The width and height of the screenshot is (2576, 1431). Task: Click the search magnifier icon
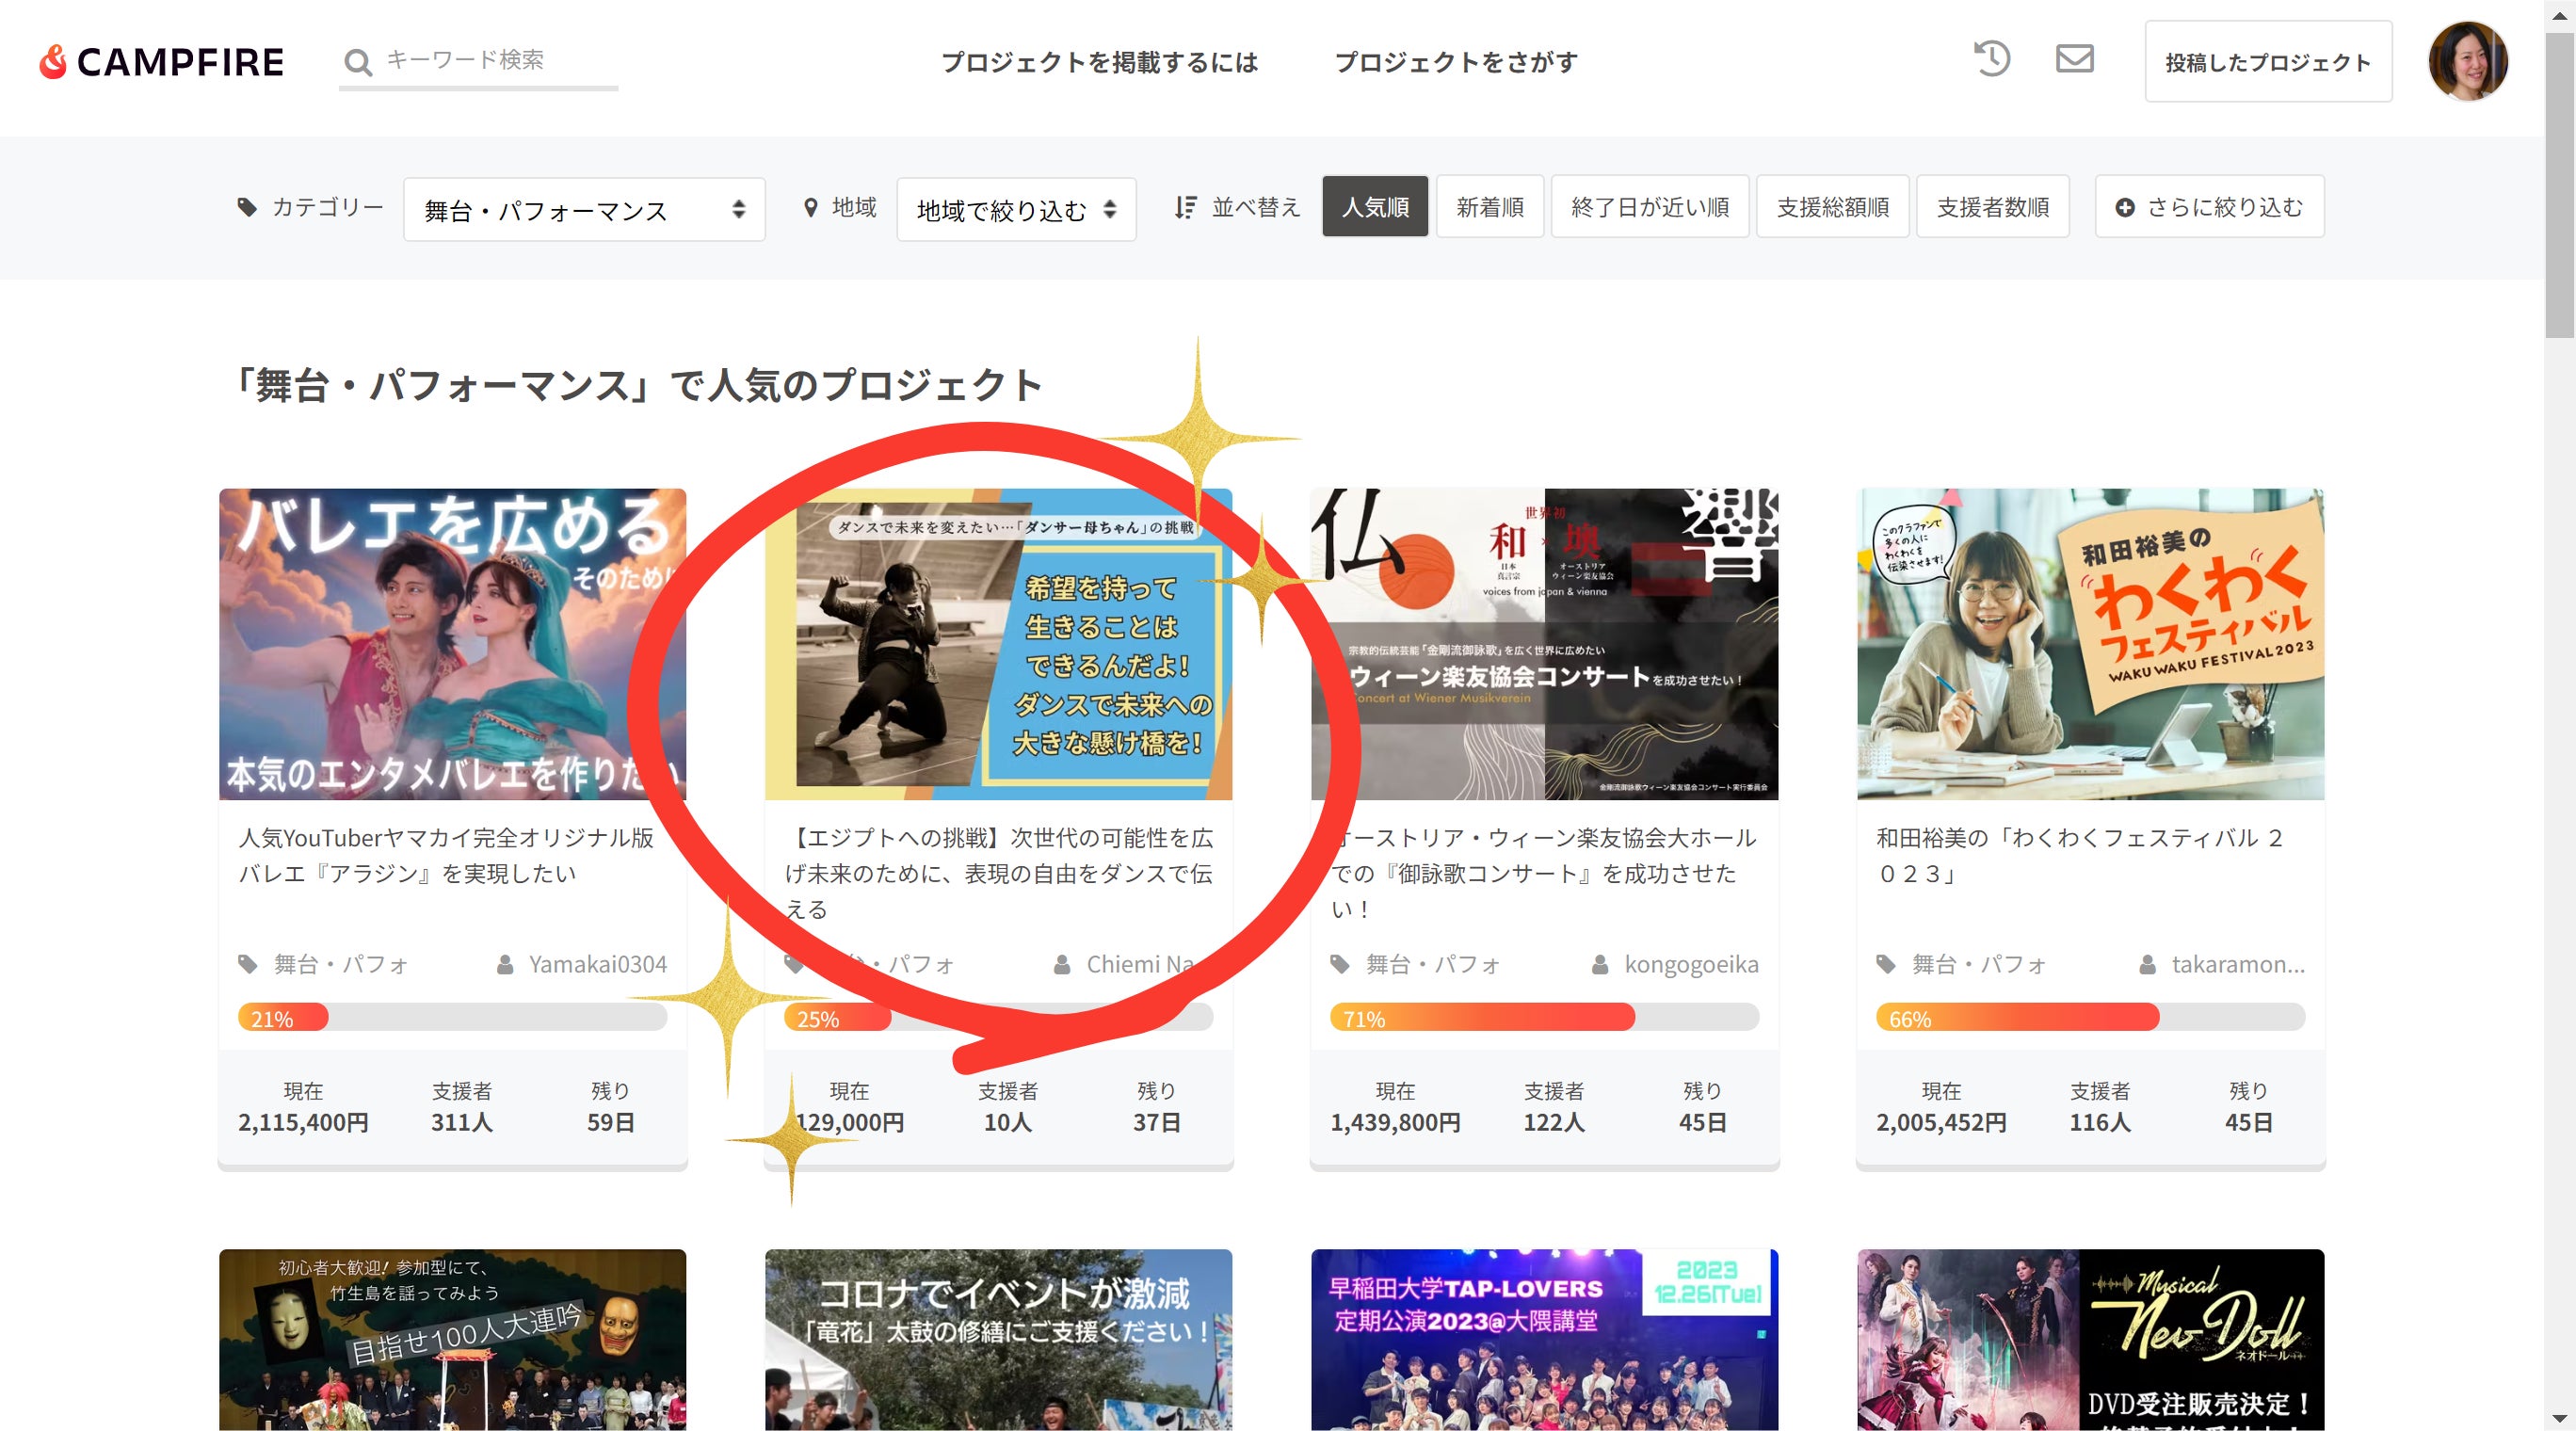[357, 62]
